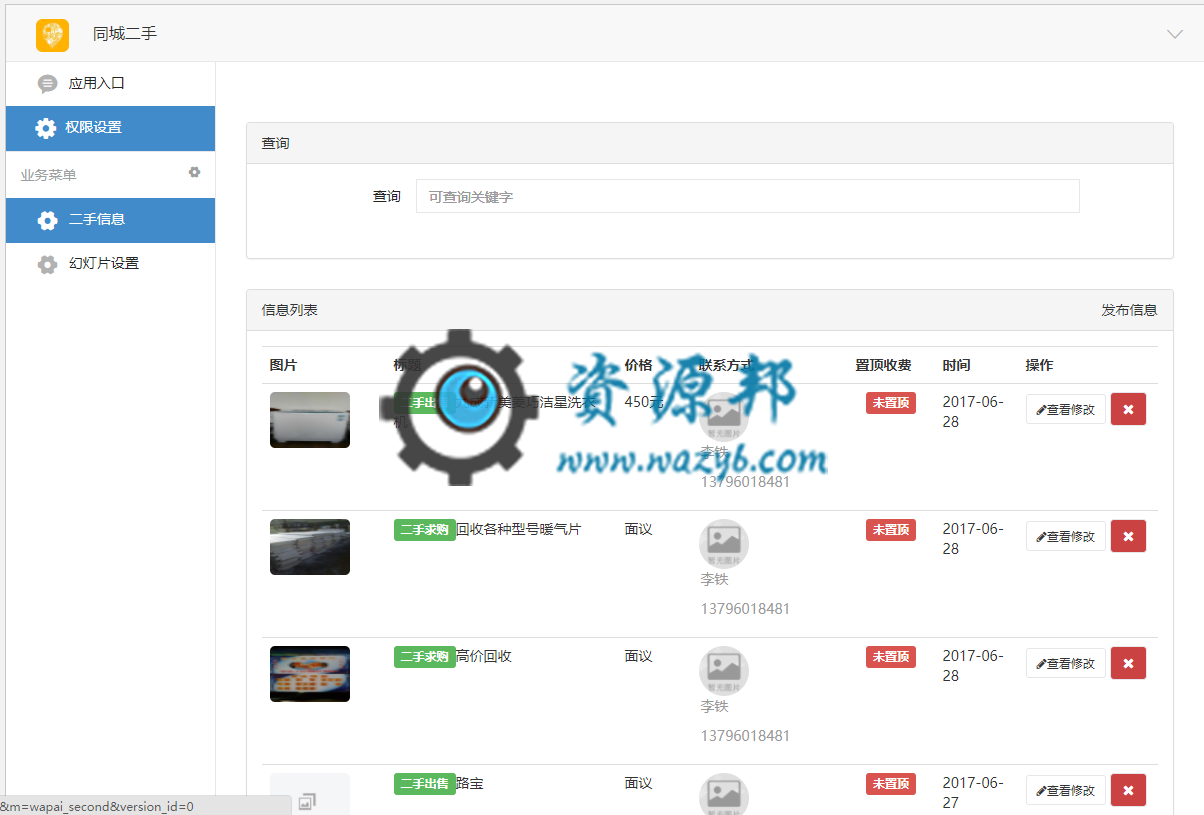Click contact avatar in 回收各种型号暖气片 row
The width and height of the screenshot is (1204, 815).
(724, 544)
